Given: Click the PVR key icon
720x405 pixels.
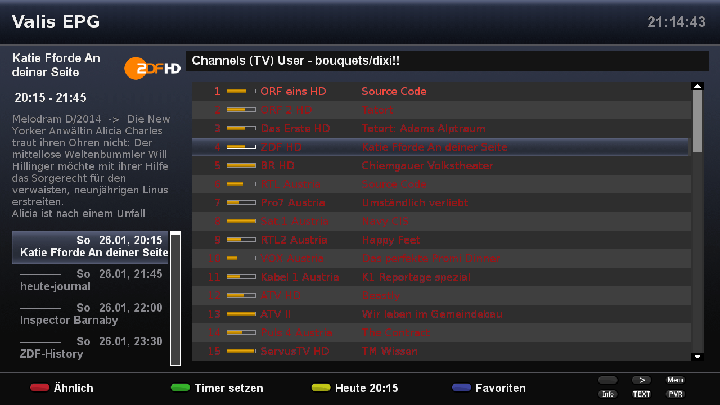Looking at the screenshot, I should tap(675, 394).
